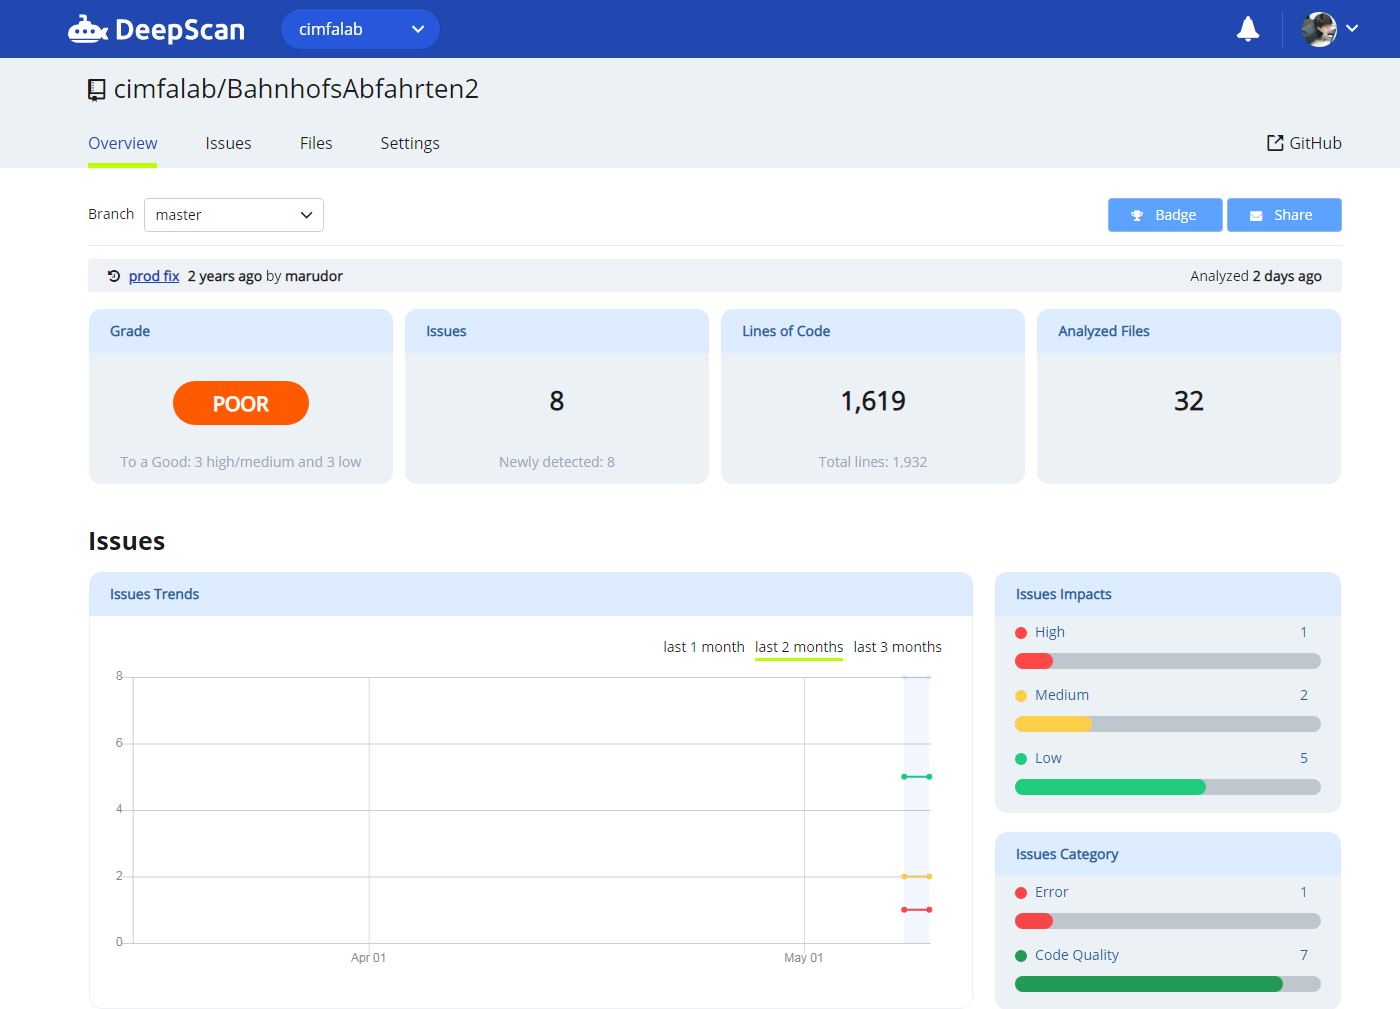Click the Share button
The height and width of the screenshot is (1009, 1400).
[1284, 215]
